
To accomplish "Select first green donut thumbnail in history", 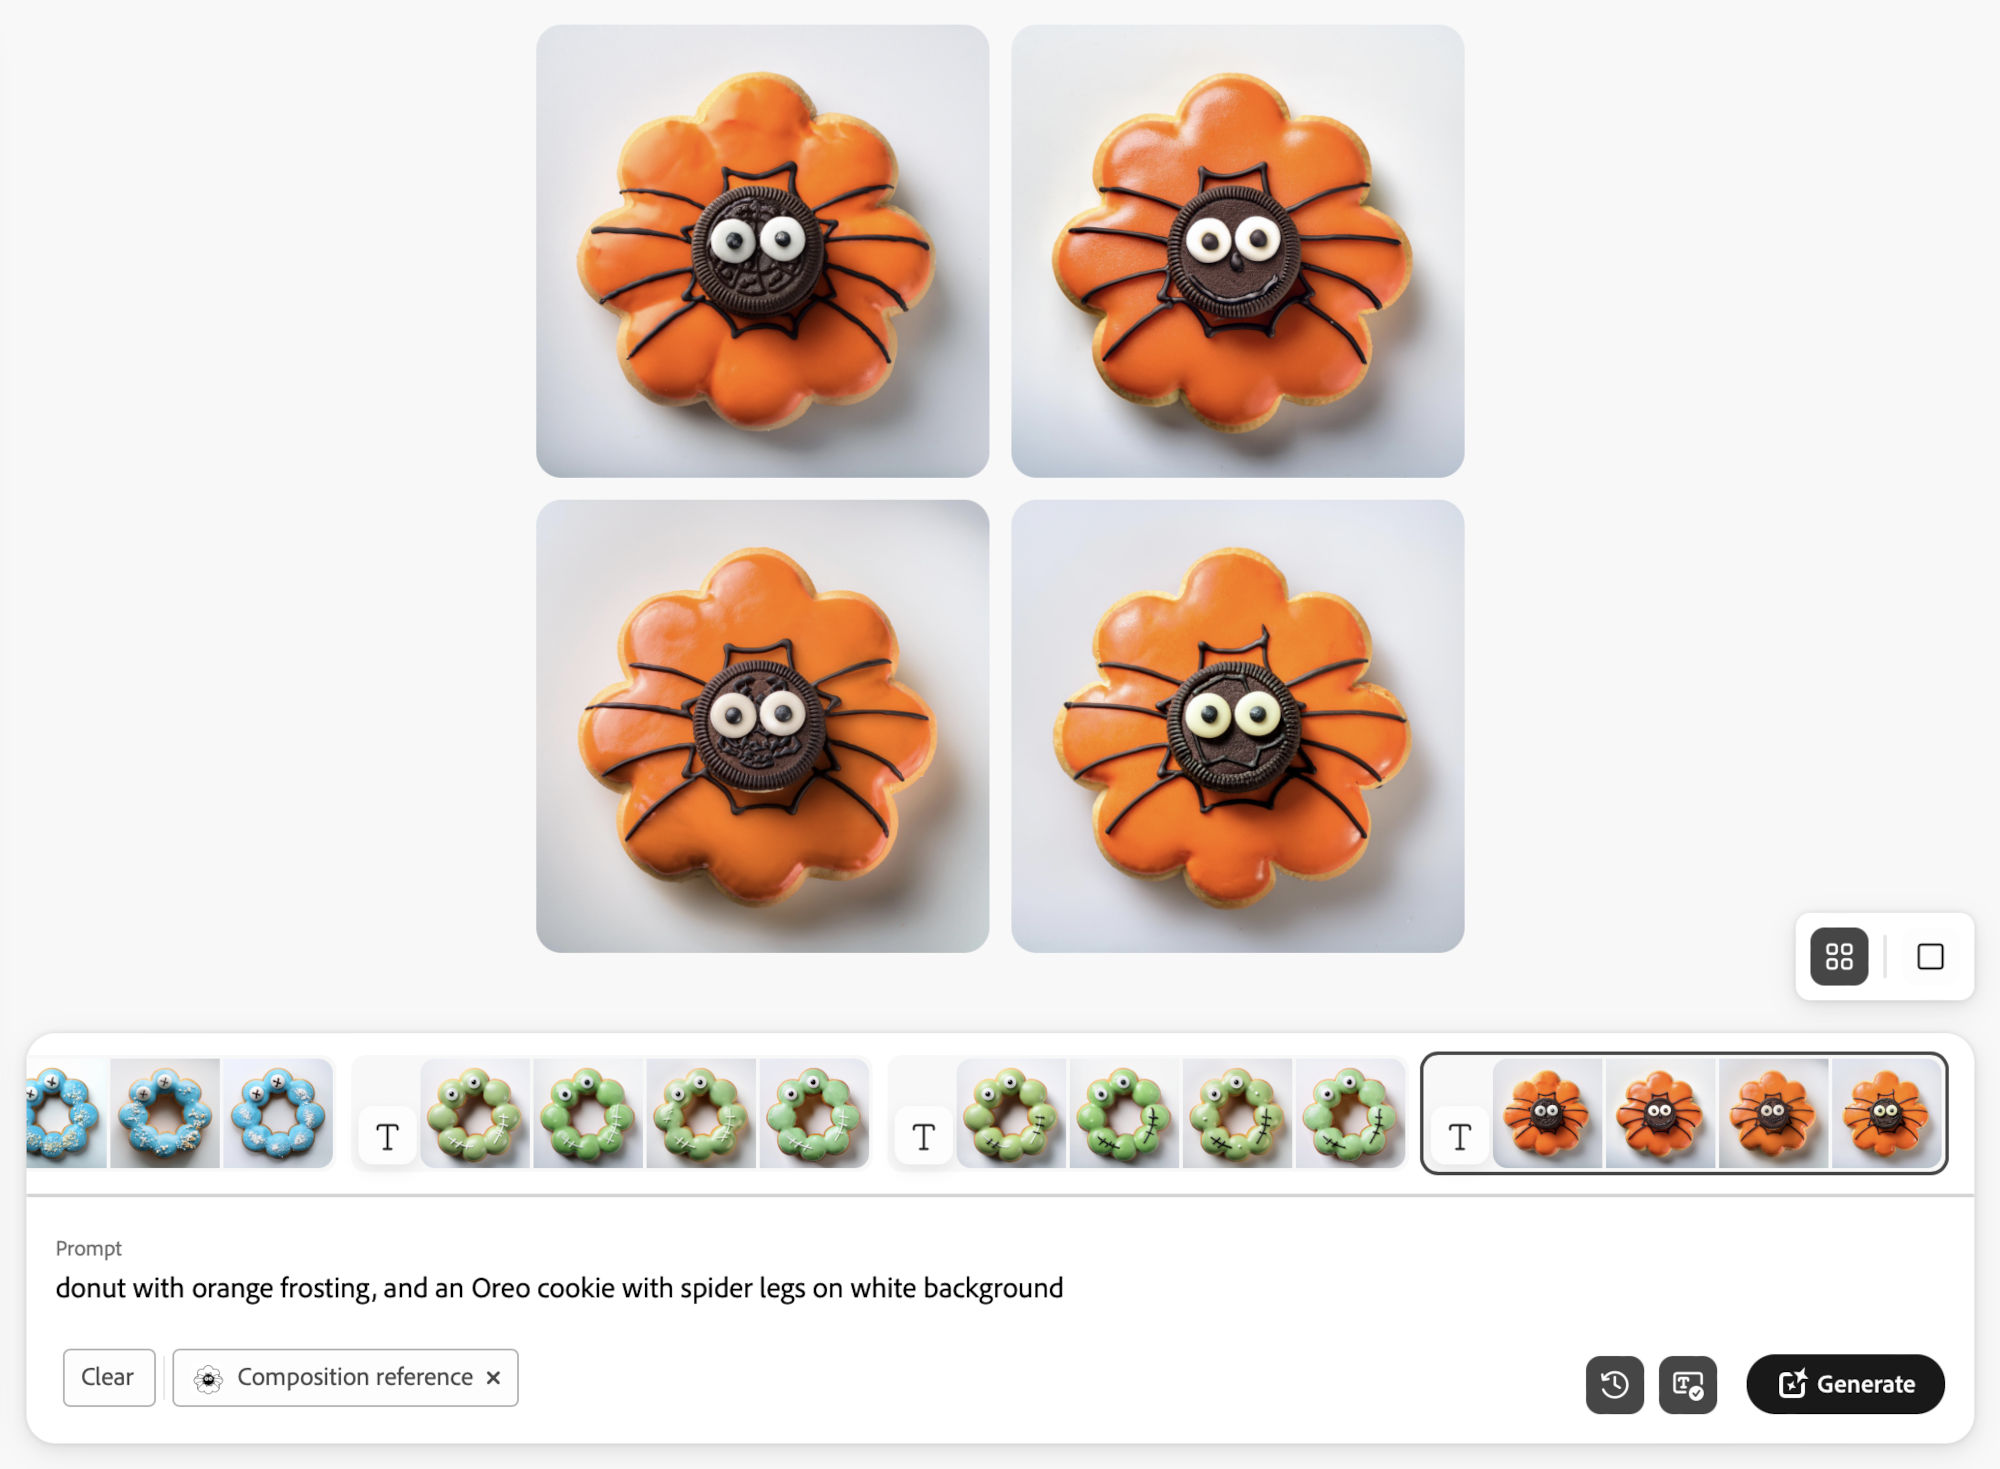I will point(475,1113).
